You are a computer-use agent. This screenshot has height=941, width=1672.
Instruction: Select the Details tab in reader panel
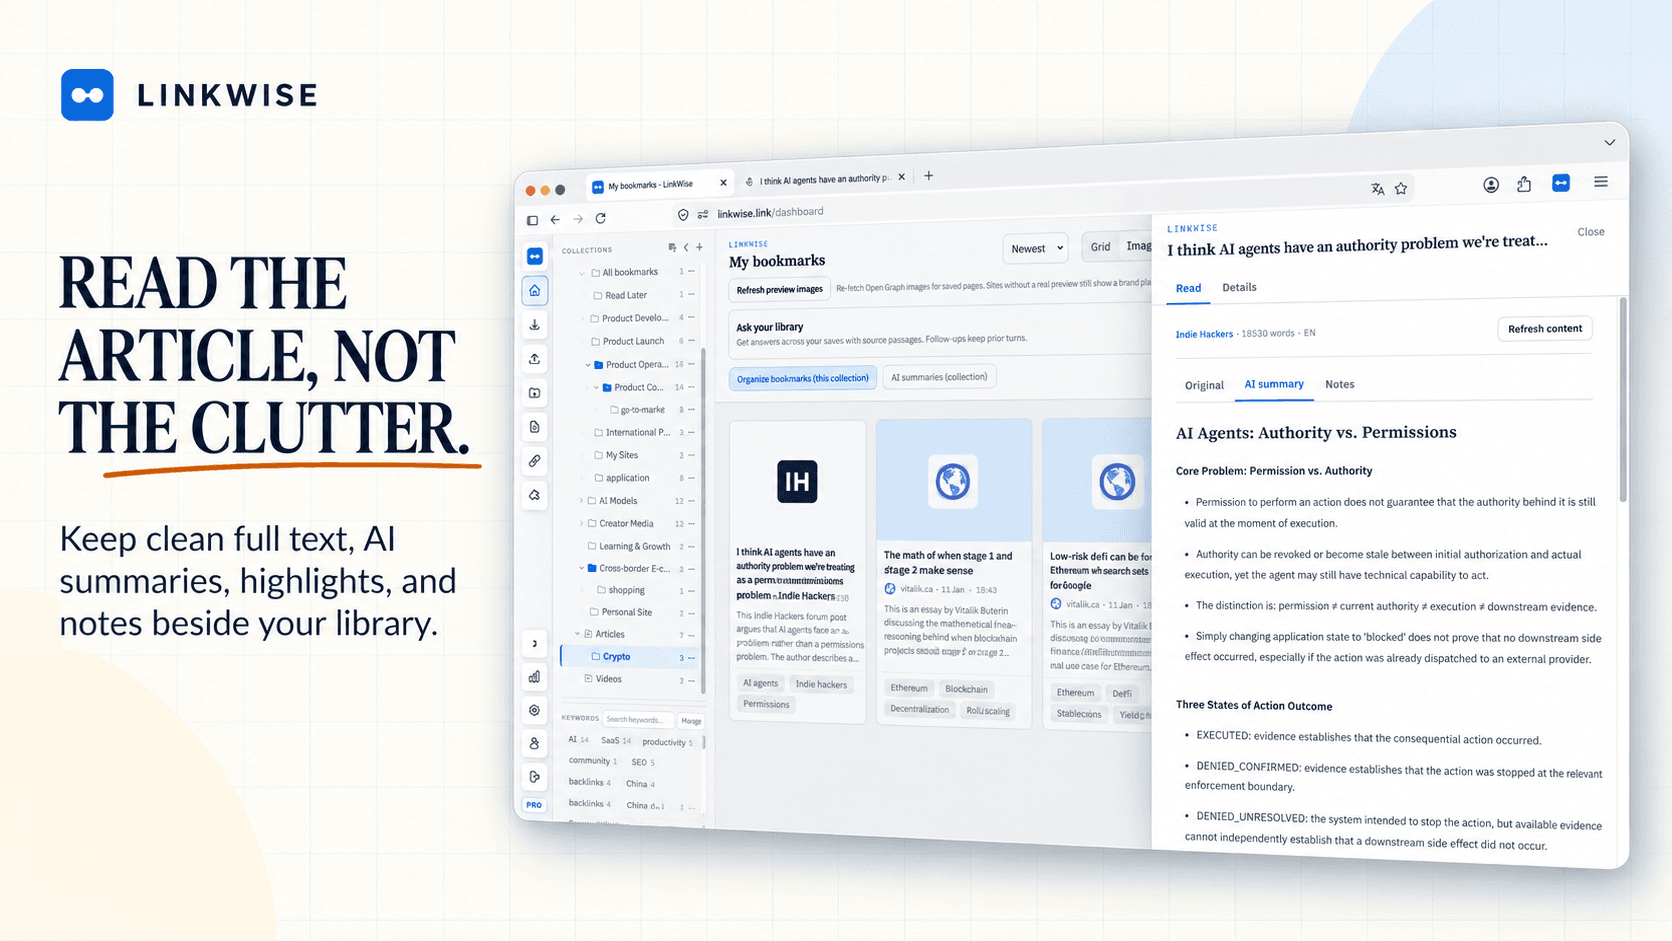1239,287
